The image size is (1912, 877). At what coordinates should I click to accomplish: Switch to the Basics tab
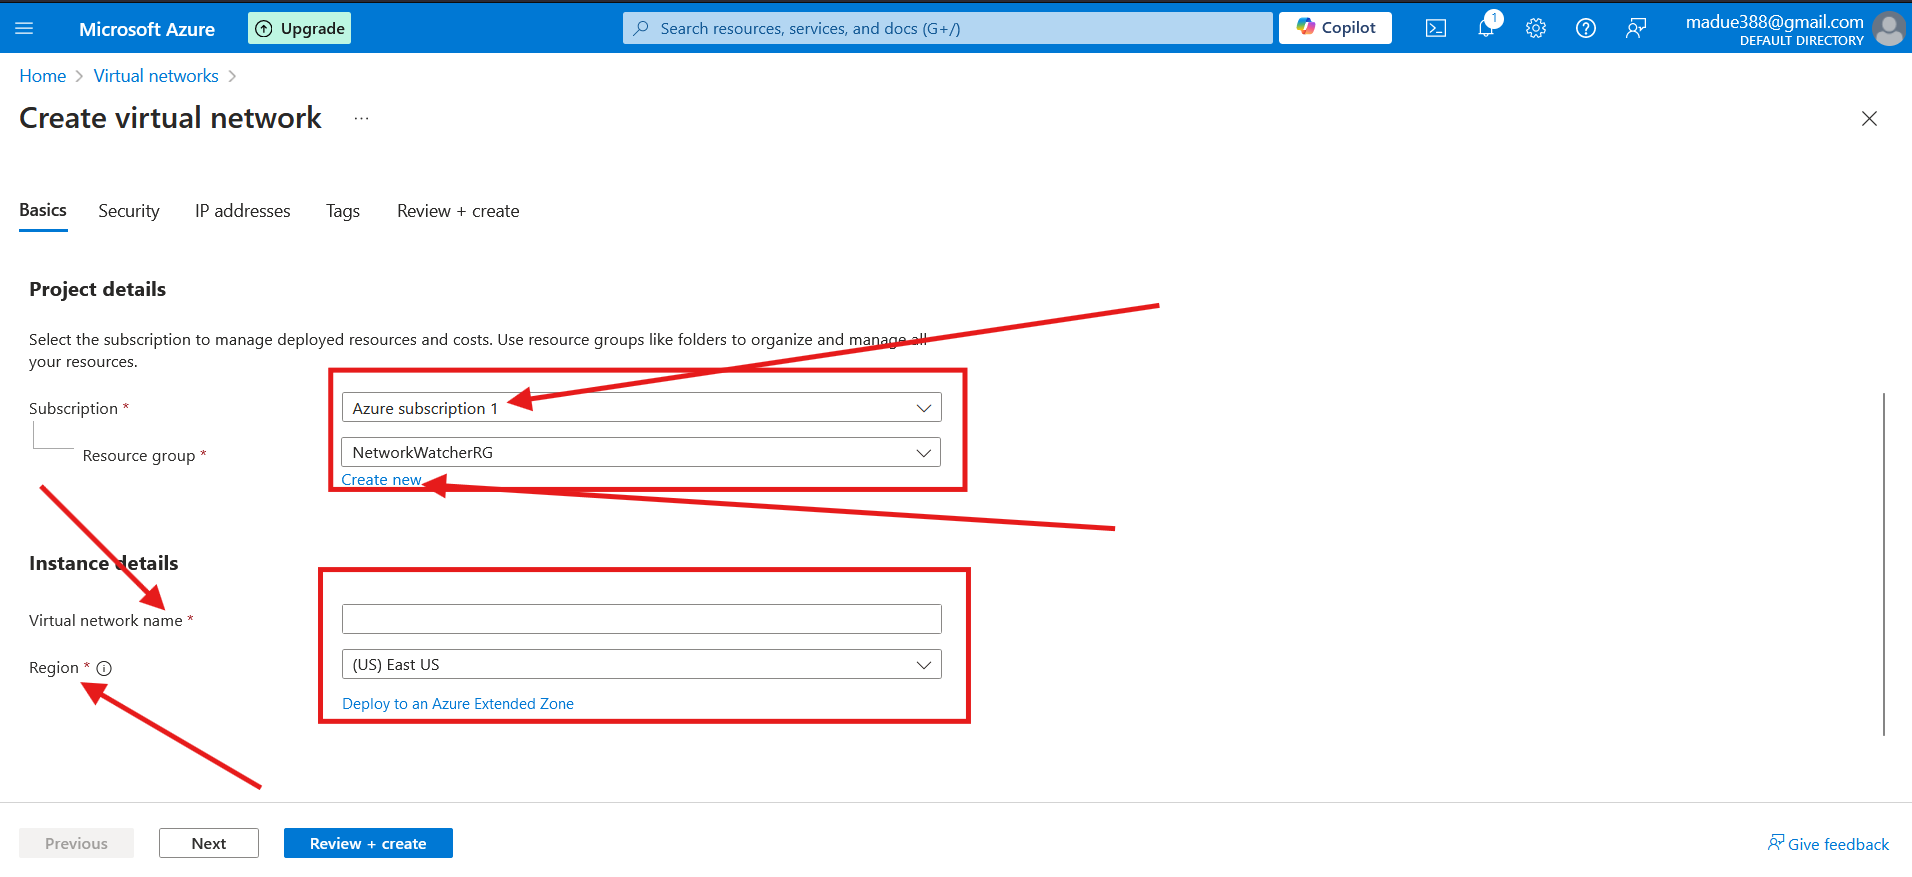coord(43,210)
